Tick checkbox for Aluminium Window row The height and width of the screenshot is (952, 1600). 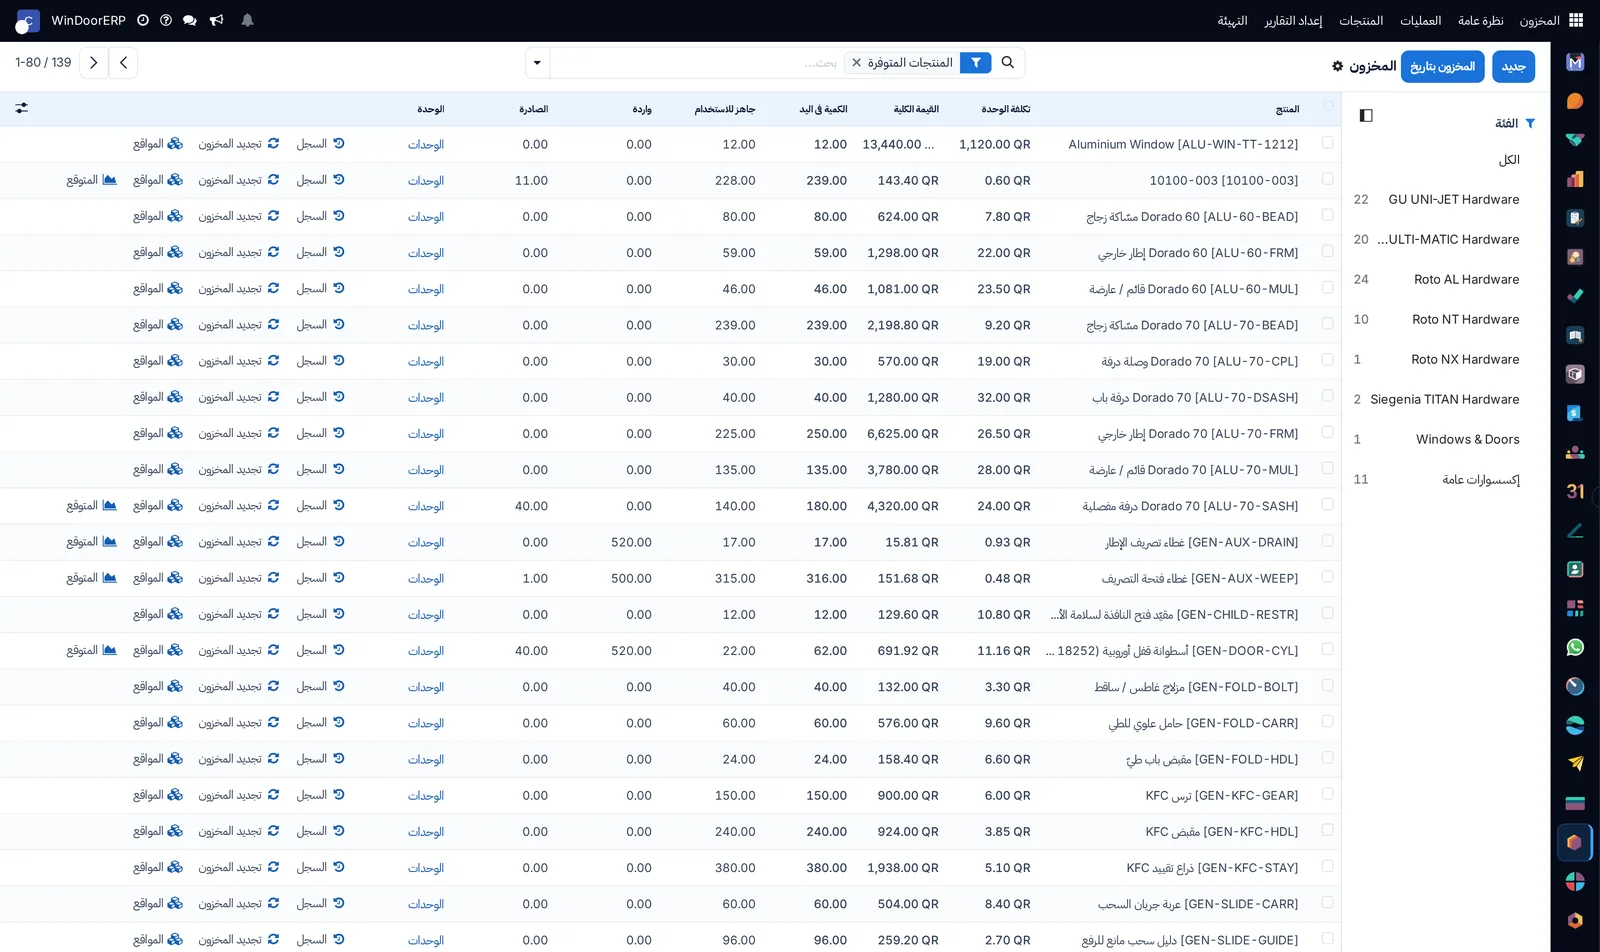1327,143
